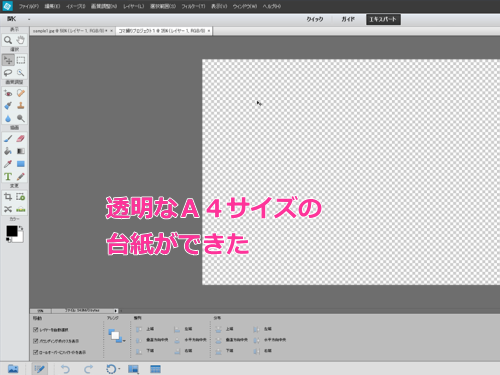Select the Zoom tool in toolbox
500x375 pixels.
click(x=8, y=40)
